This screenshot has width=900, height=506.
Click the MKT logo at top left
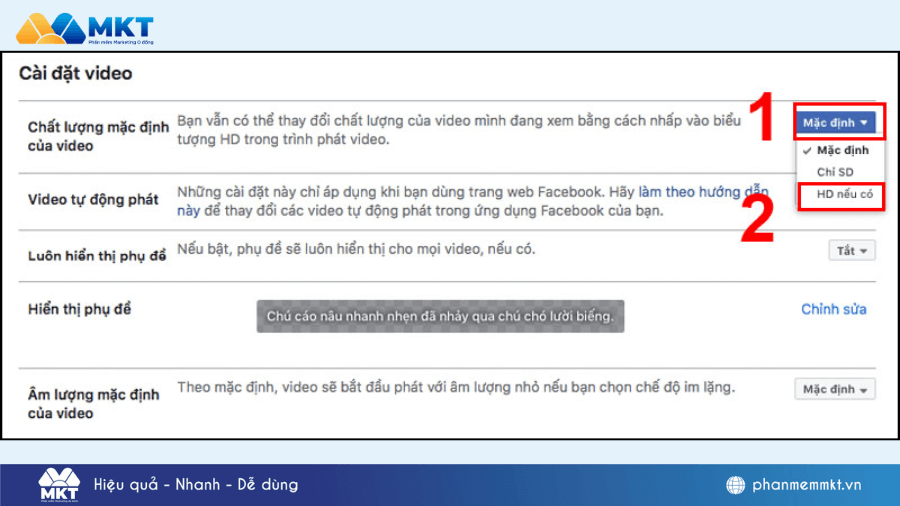pos(85,28)
